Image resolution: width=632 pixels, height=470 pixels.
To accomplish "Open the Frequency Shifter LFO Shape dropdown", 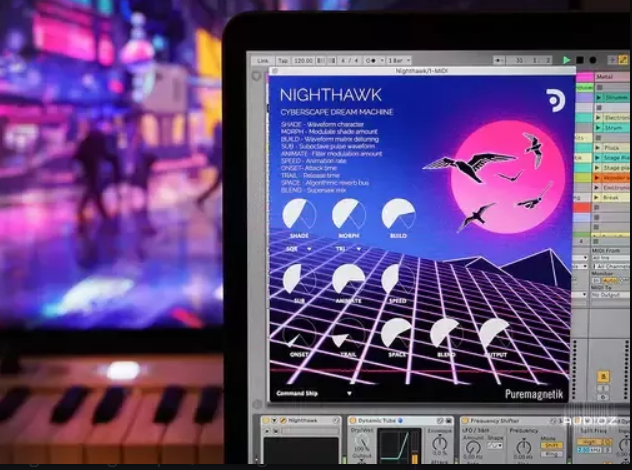I will (495, 446).
